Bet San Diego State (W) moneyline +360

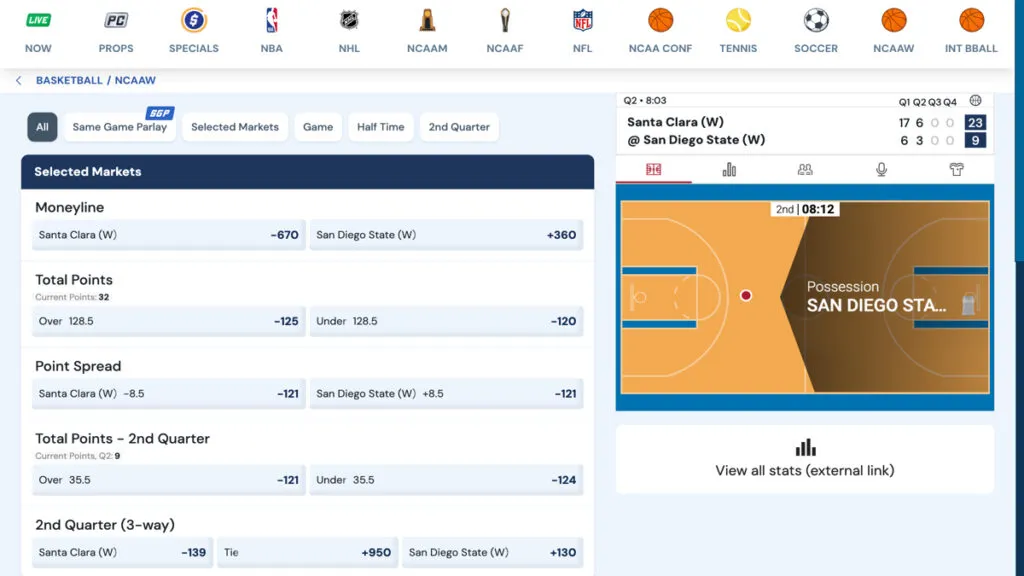point(446,235)
